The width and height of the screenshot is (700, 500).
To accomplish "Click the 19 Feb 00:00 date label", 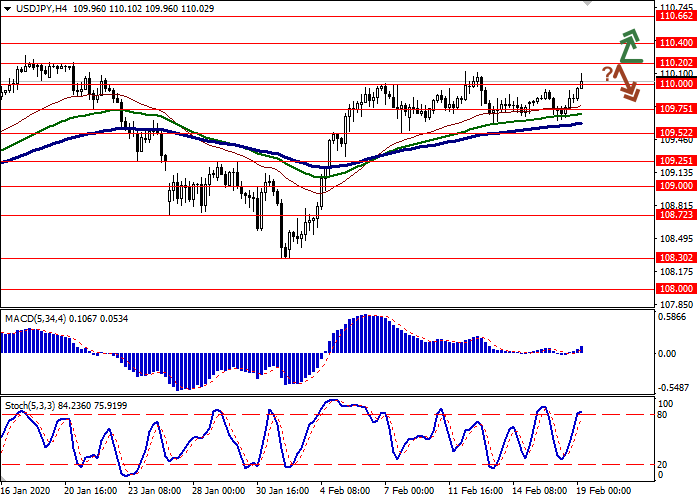I will pyautogui.click(x=603, y=491).
